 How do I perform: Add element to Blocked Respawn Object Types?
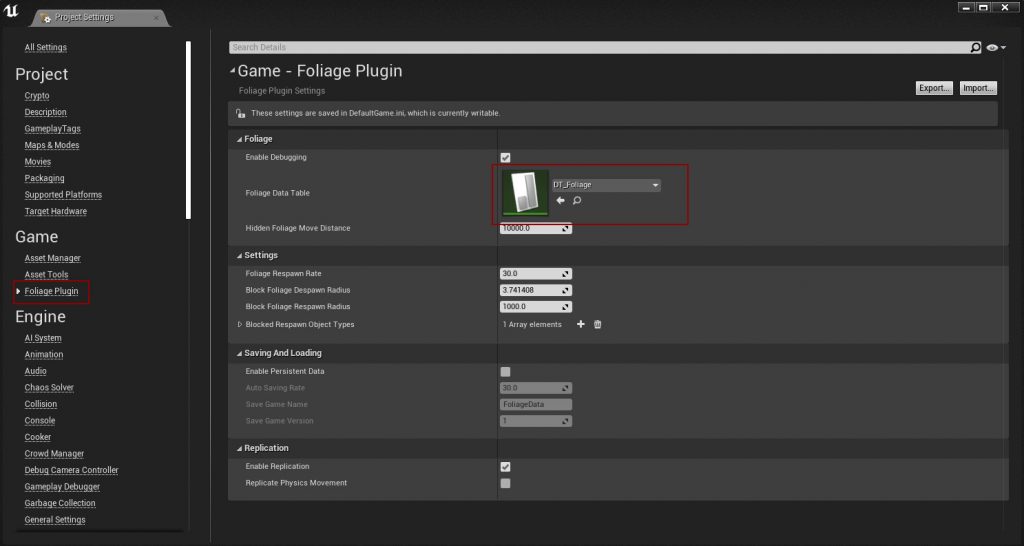581,324
